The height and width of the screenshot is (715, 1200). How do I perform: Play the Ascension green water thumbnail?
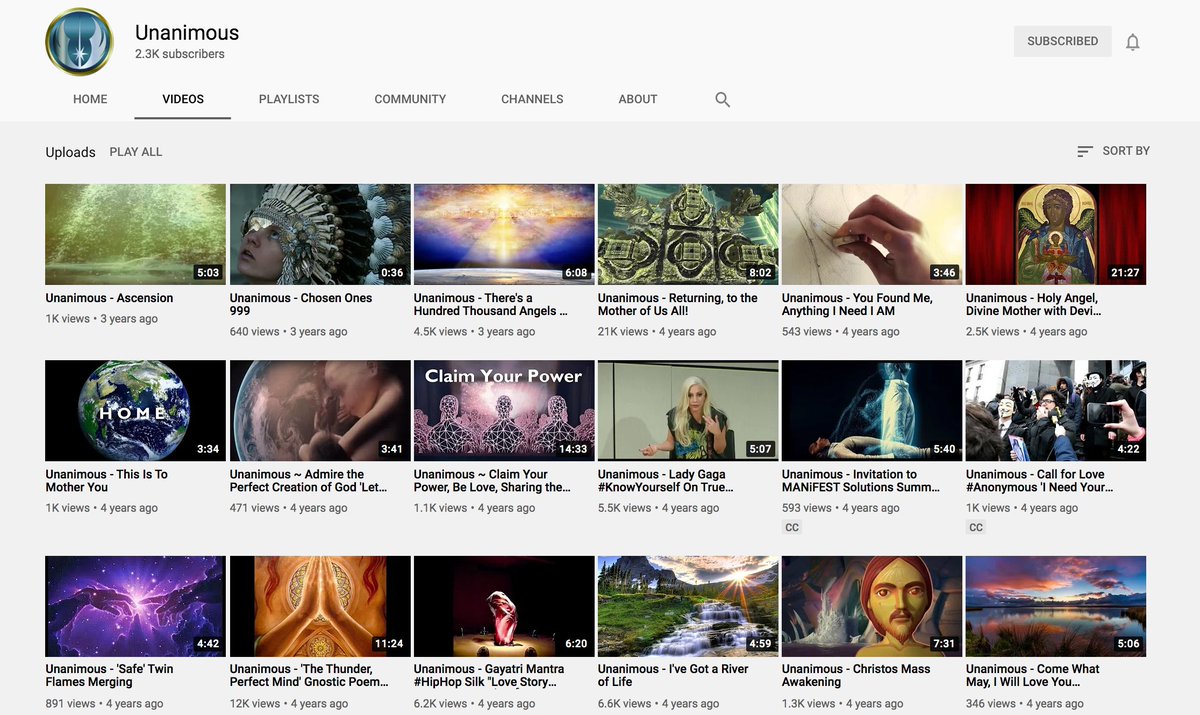[x=135, y=234]
